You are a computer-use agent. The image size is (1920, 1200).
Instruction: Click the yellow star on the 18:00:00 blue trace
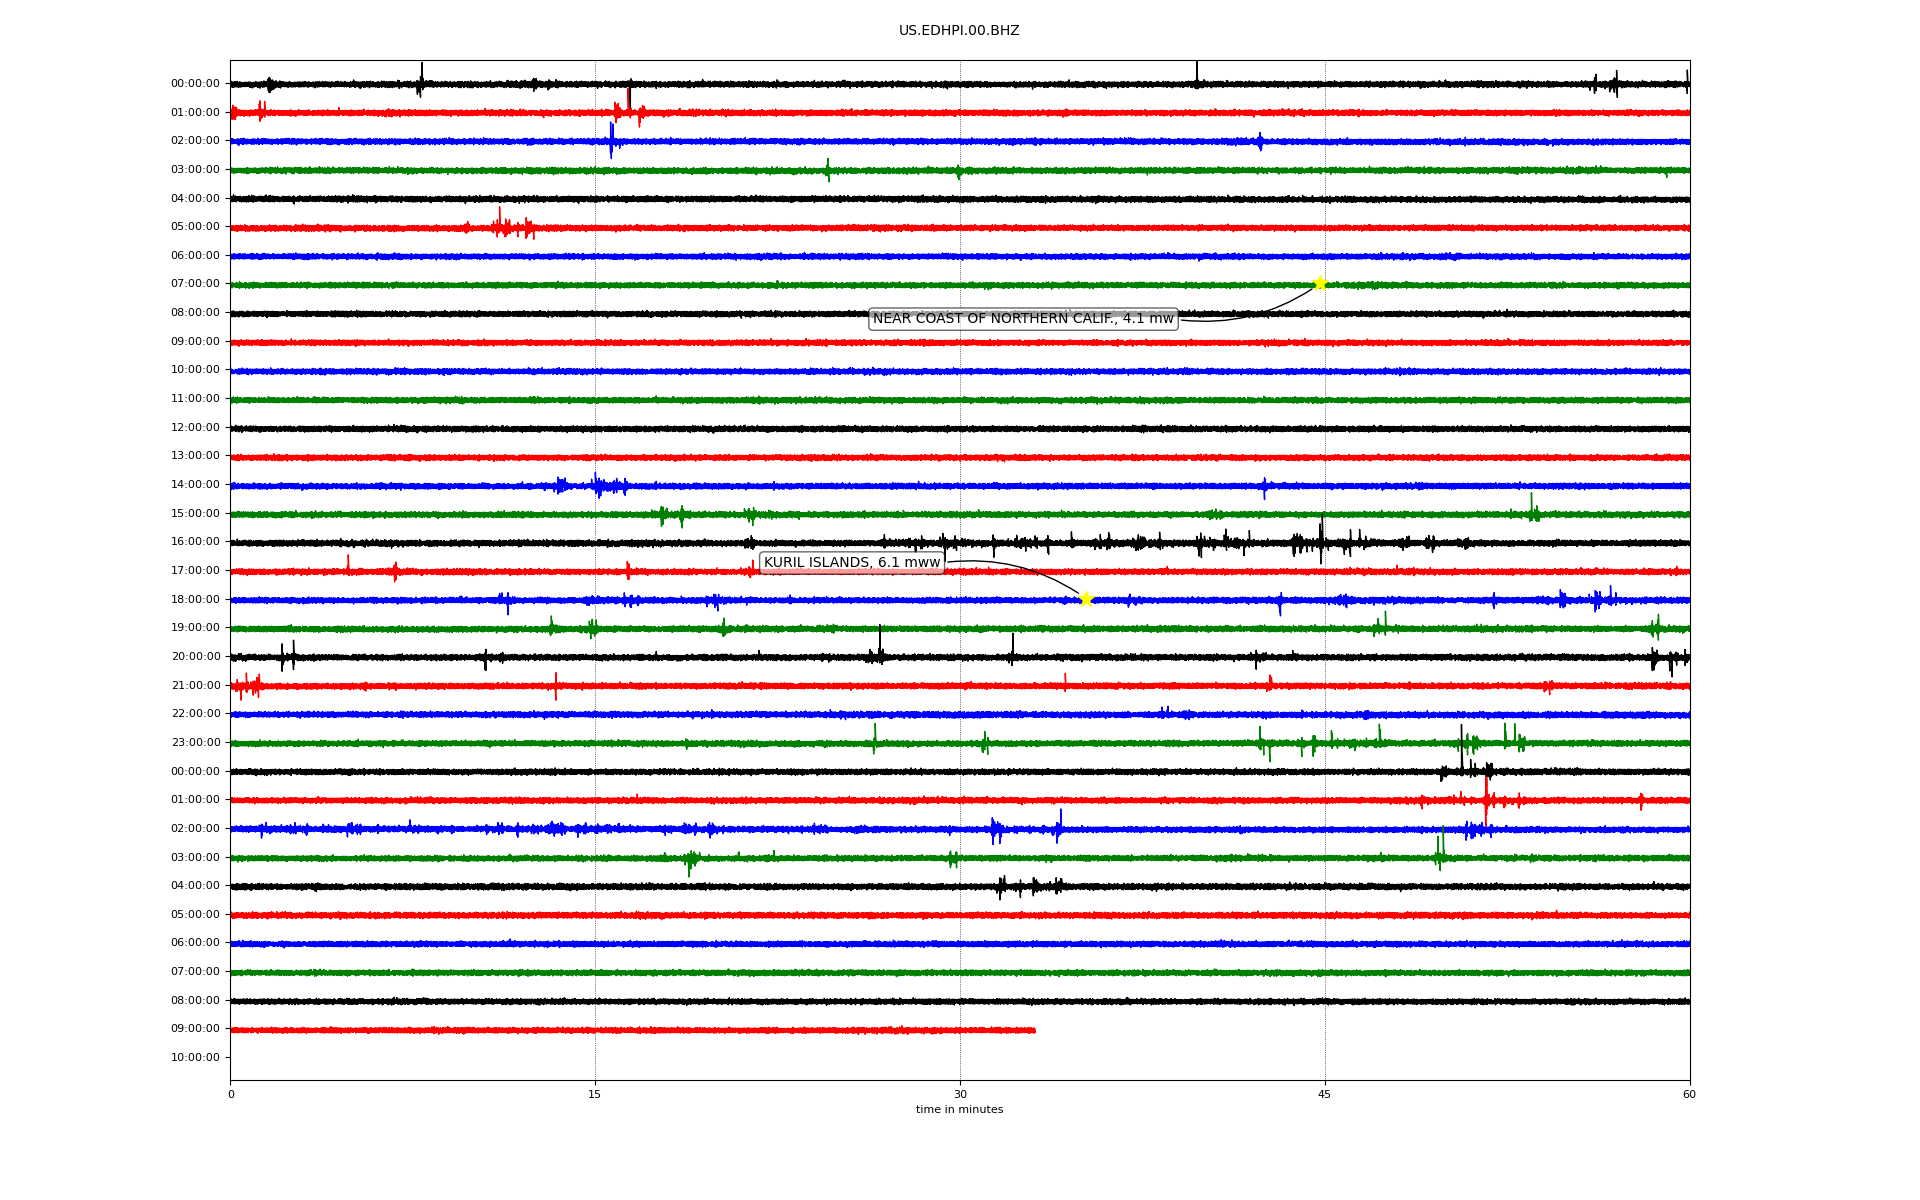1086,599
